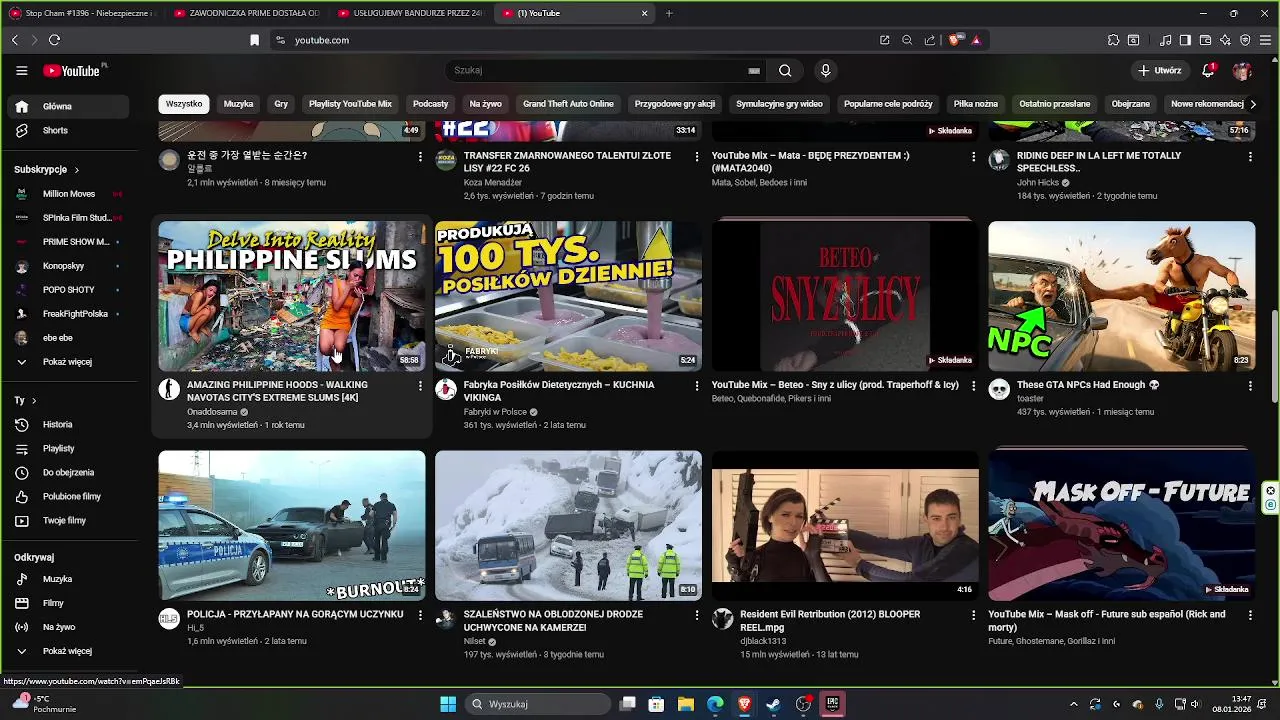Viewport: 1280px width, 720px height.
Task: Open Brave VPN shield icon
Action: 1245,40
